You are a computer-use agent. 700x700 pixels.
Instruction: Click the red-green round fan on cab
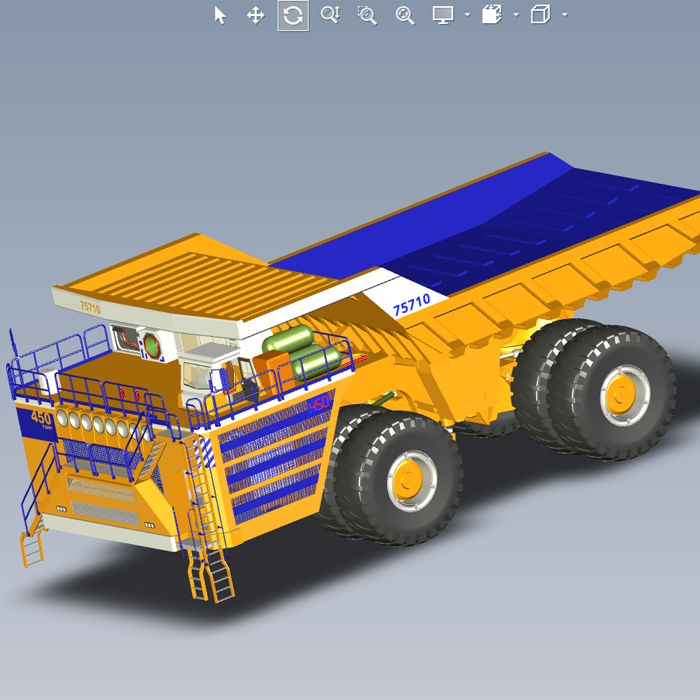[152, 346]
